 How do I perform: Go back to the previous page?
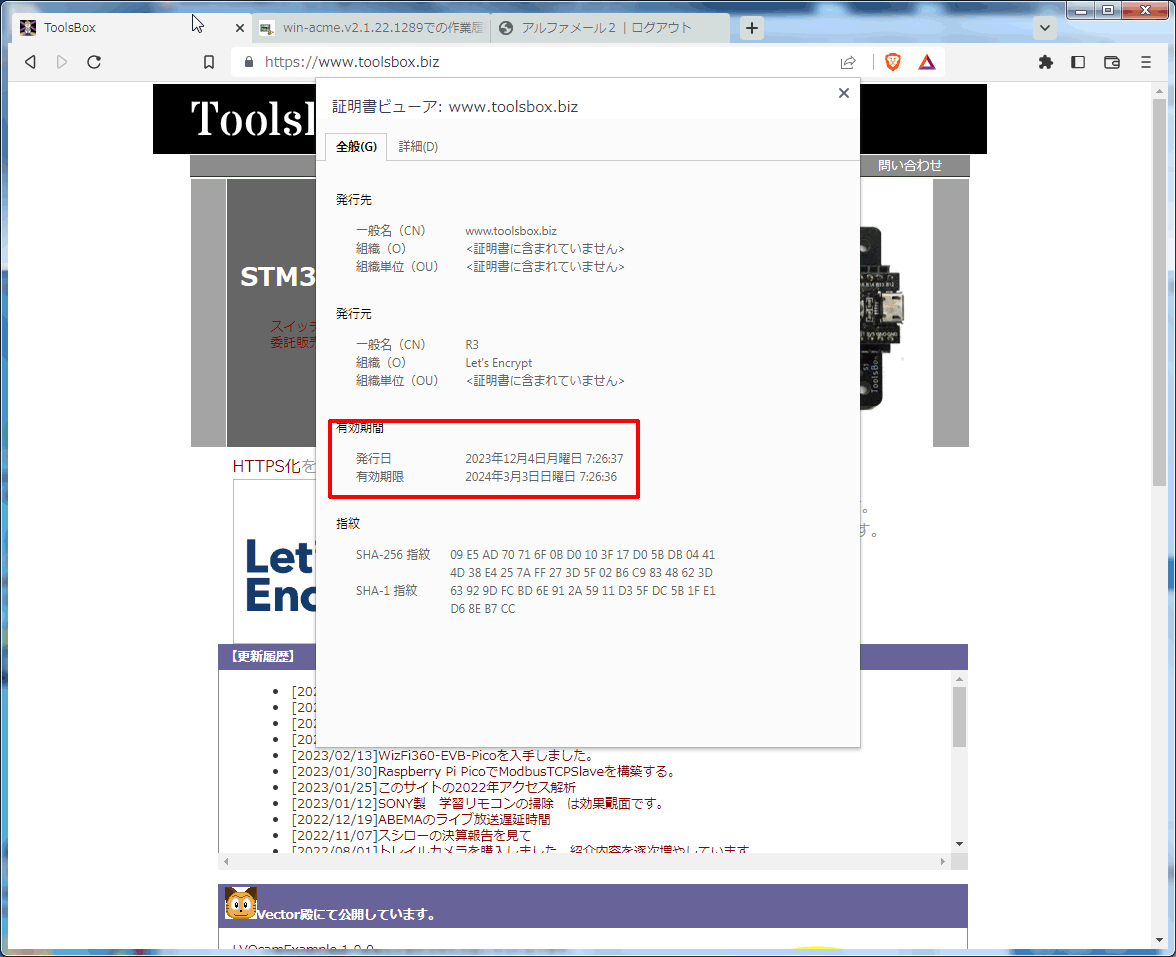pos(30,62)
